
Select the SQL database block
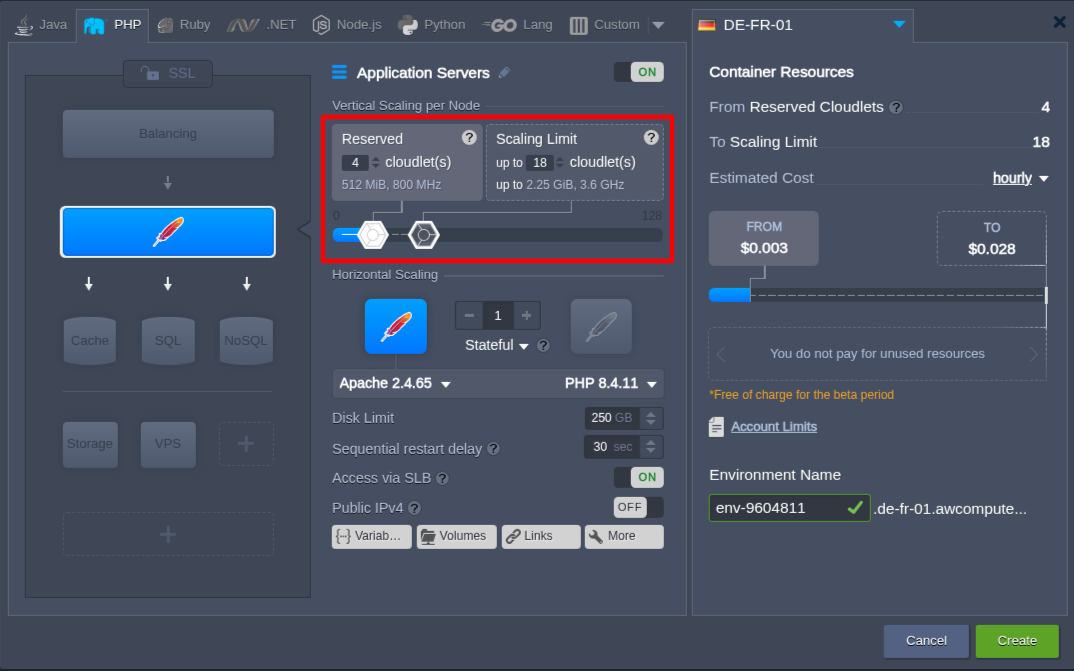pos(168,340)
